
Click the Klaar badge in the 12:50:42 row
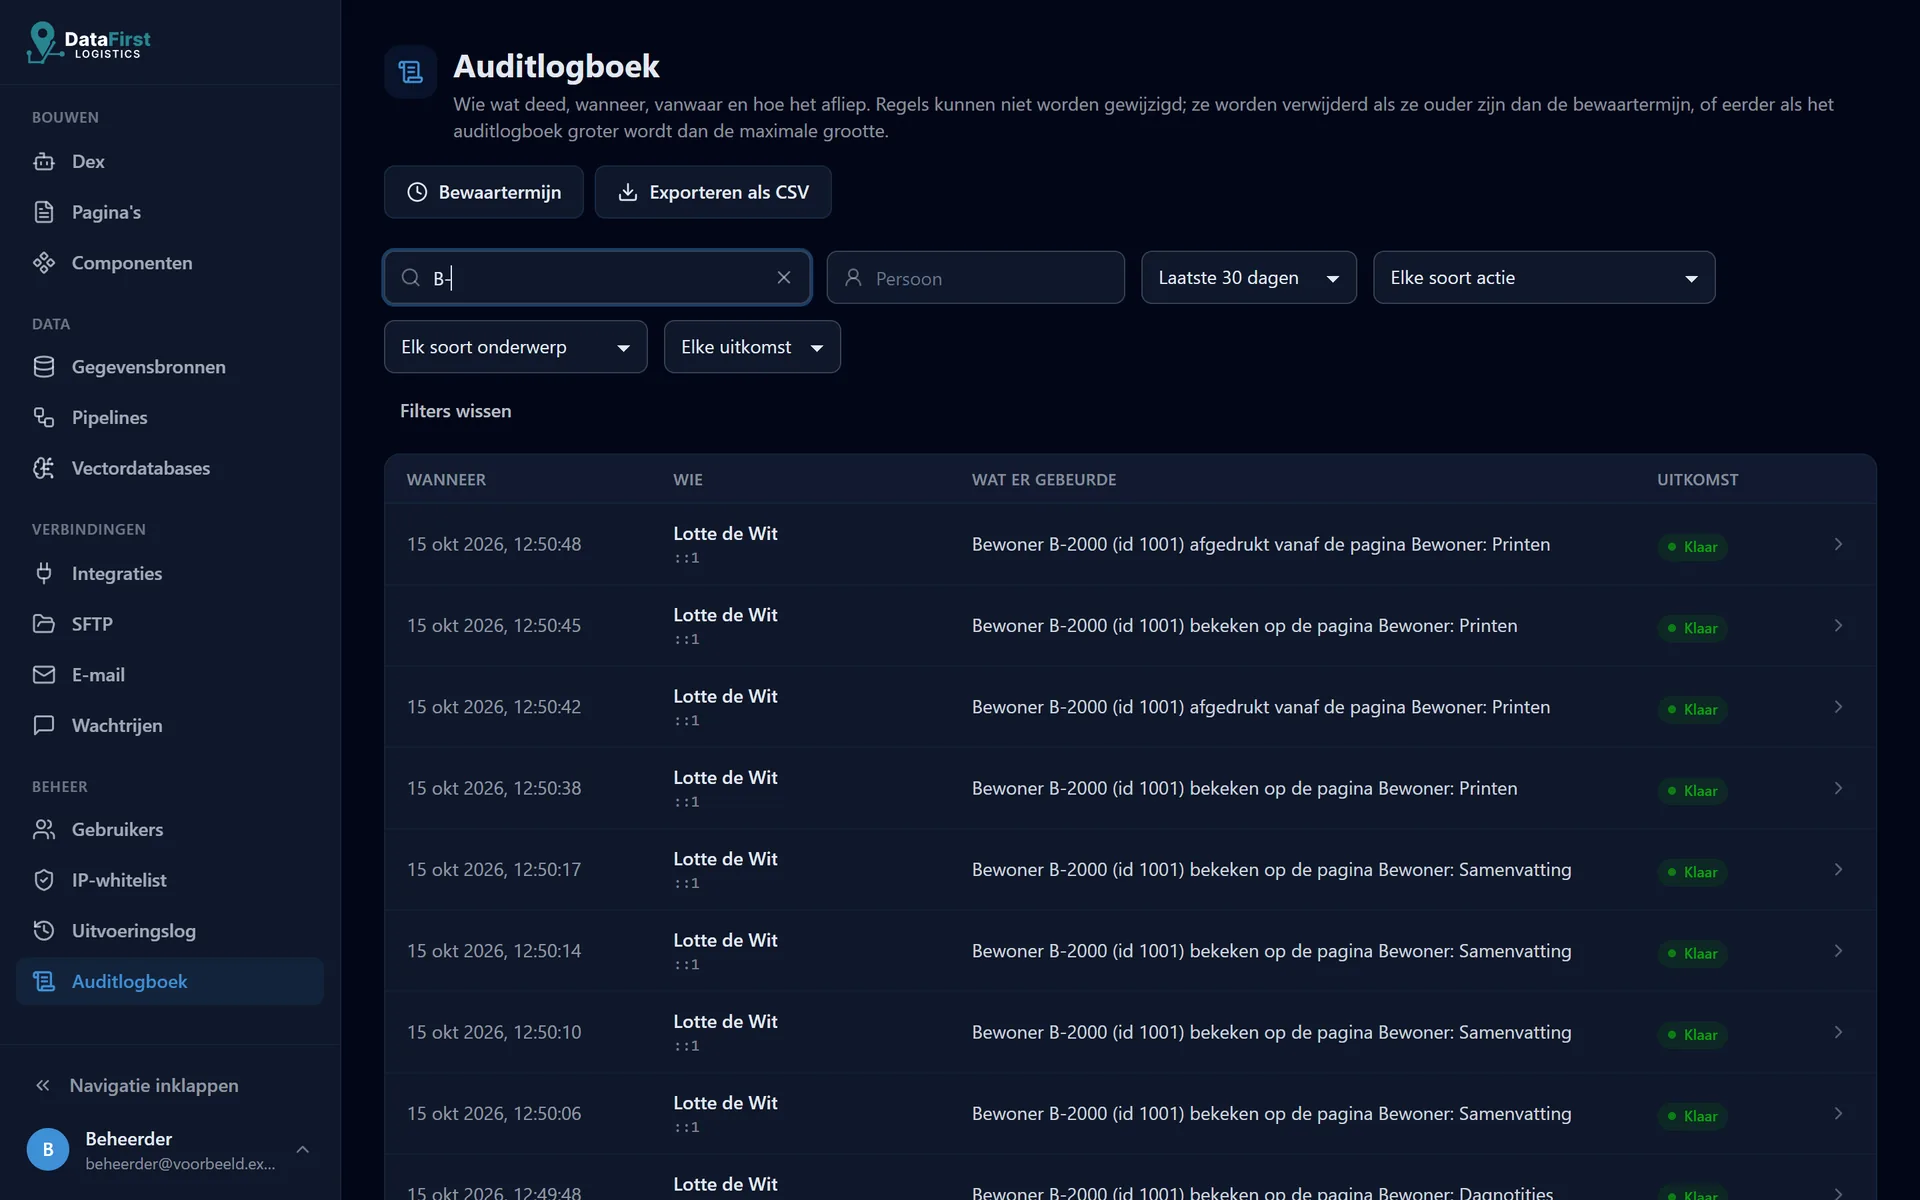1692,709
